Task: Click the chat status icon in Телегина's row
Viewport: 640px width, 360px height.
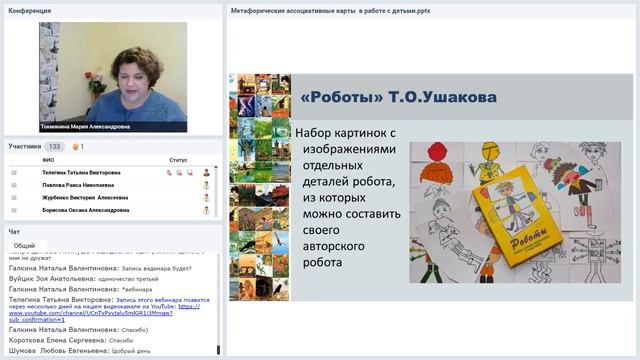Action: click(190, 173)
